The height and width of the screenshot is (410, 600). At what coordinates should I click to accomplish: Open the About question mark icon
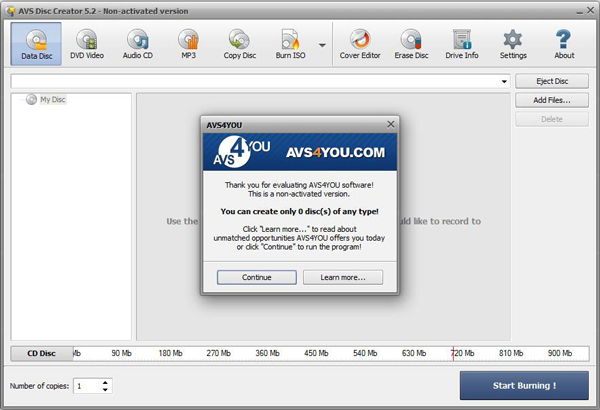564,44
